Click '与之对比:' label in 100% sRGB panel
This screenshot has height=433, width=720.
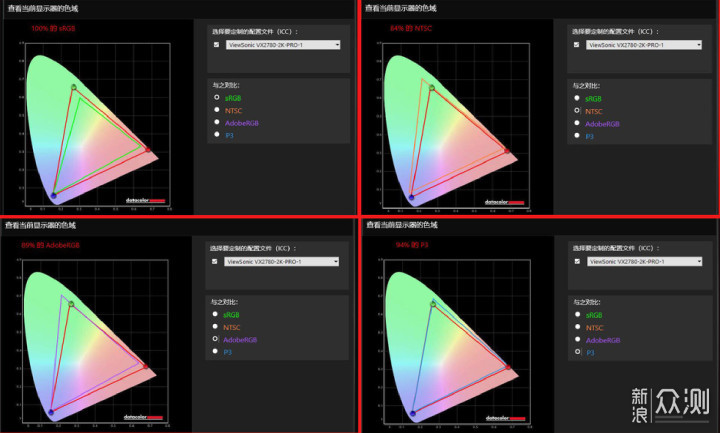pos(225,85)
